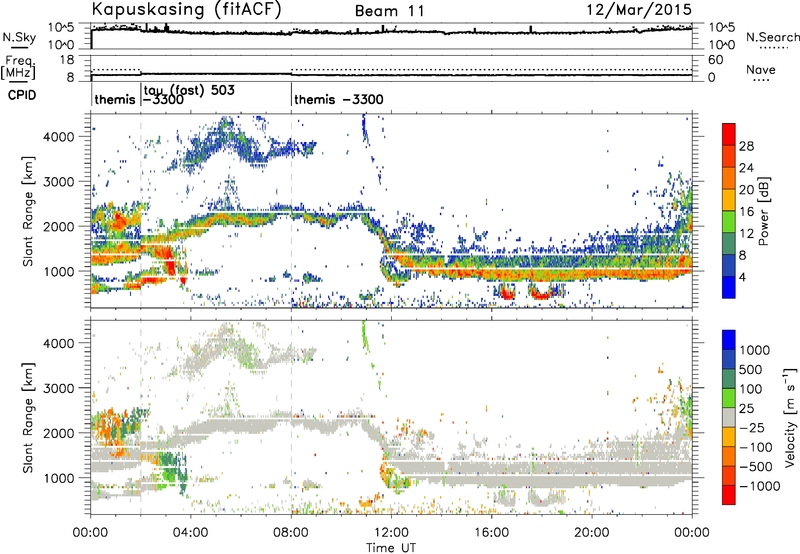Image resolution: width=800 pixels, height=554 pixels.
Task: Click the Slant Range label of velocity panel
Action: click(x=28, y=417)
